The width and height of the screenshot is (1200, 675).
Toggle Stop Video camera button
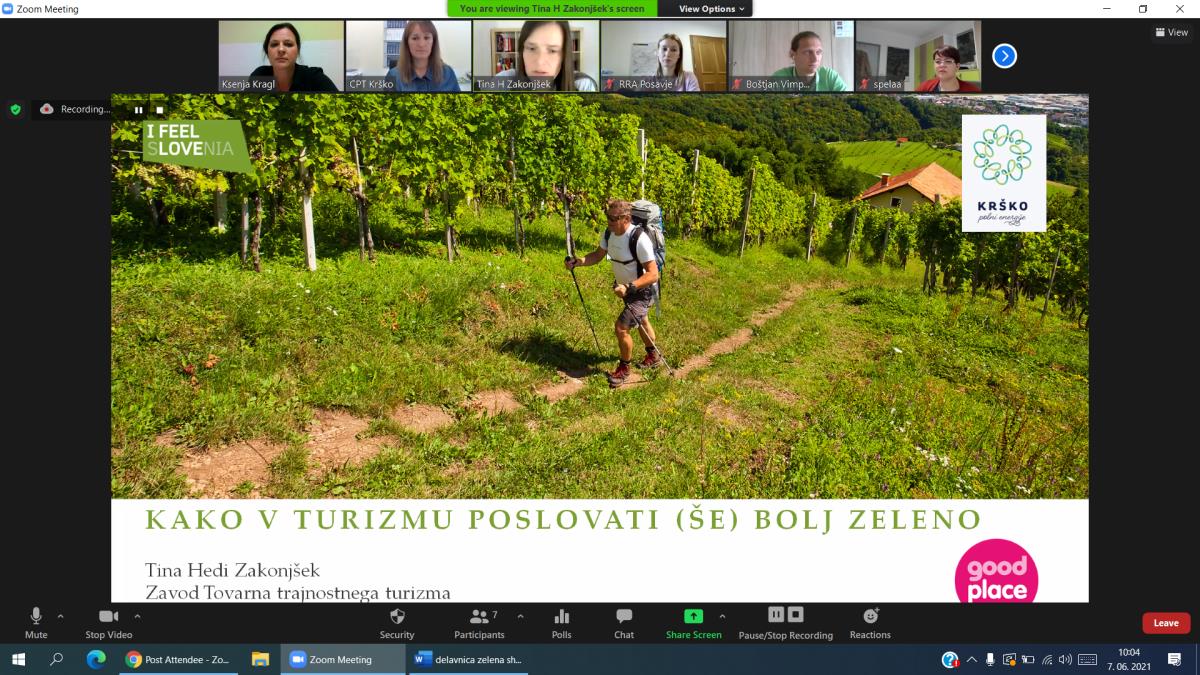[x=108, y=617]
